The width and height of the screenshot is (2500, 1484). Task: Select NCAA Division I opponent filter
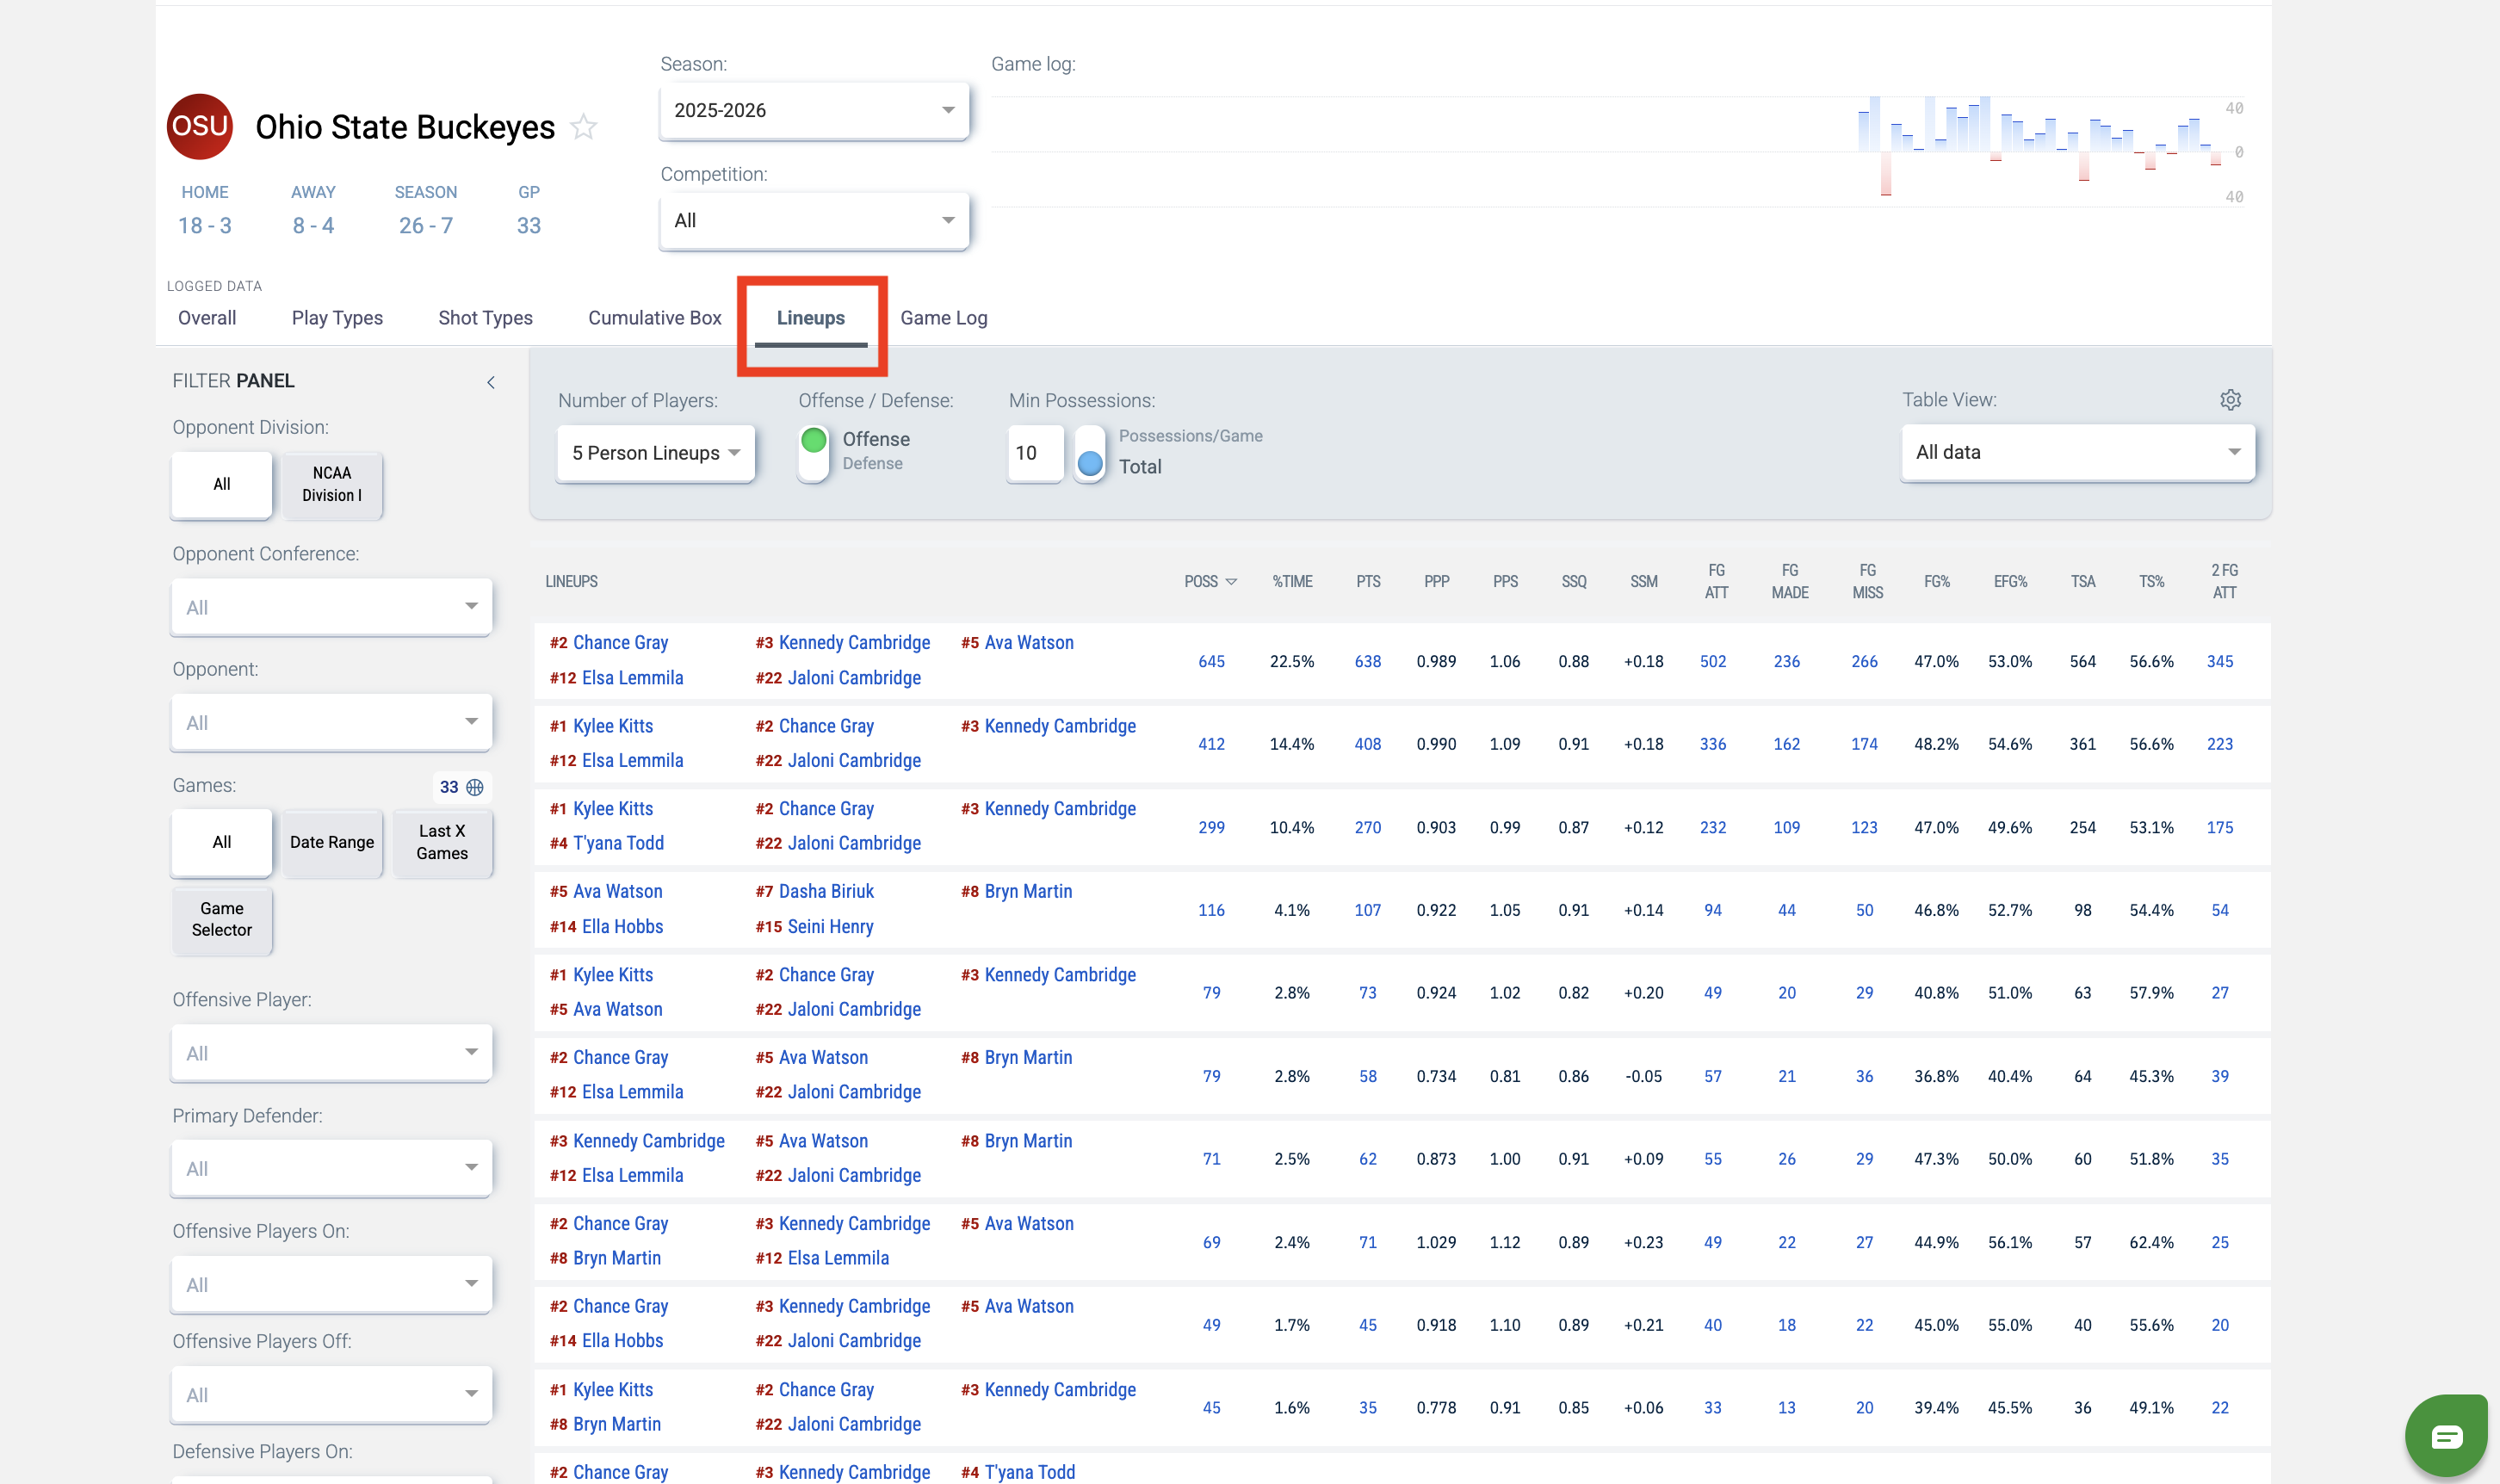click(332, 485)
